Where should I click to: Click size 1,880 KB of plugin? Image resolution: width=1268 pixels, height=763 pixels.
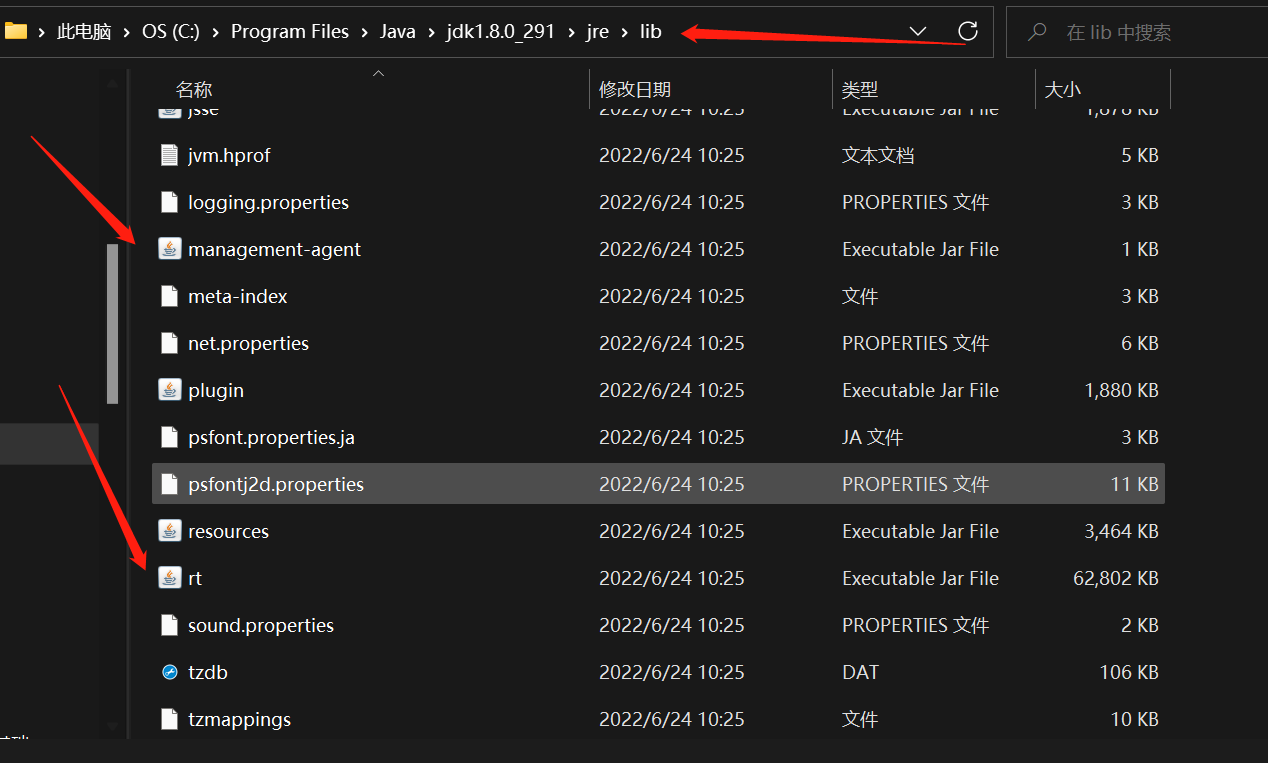[1122, 390]
